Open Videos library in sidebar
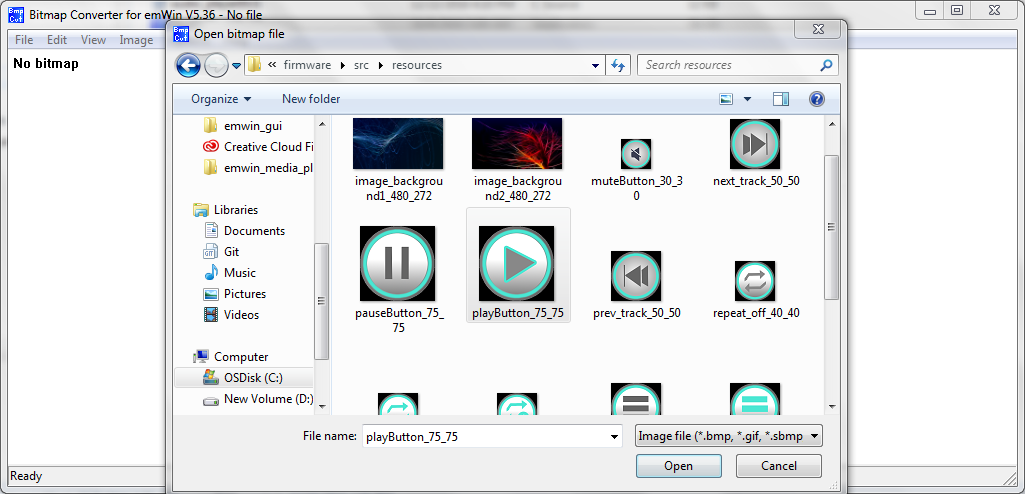Screen dimensions: 1025x494 click(x=231, y=314)
